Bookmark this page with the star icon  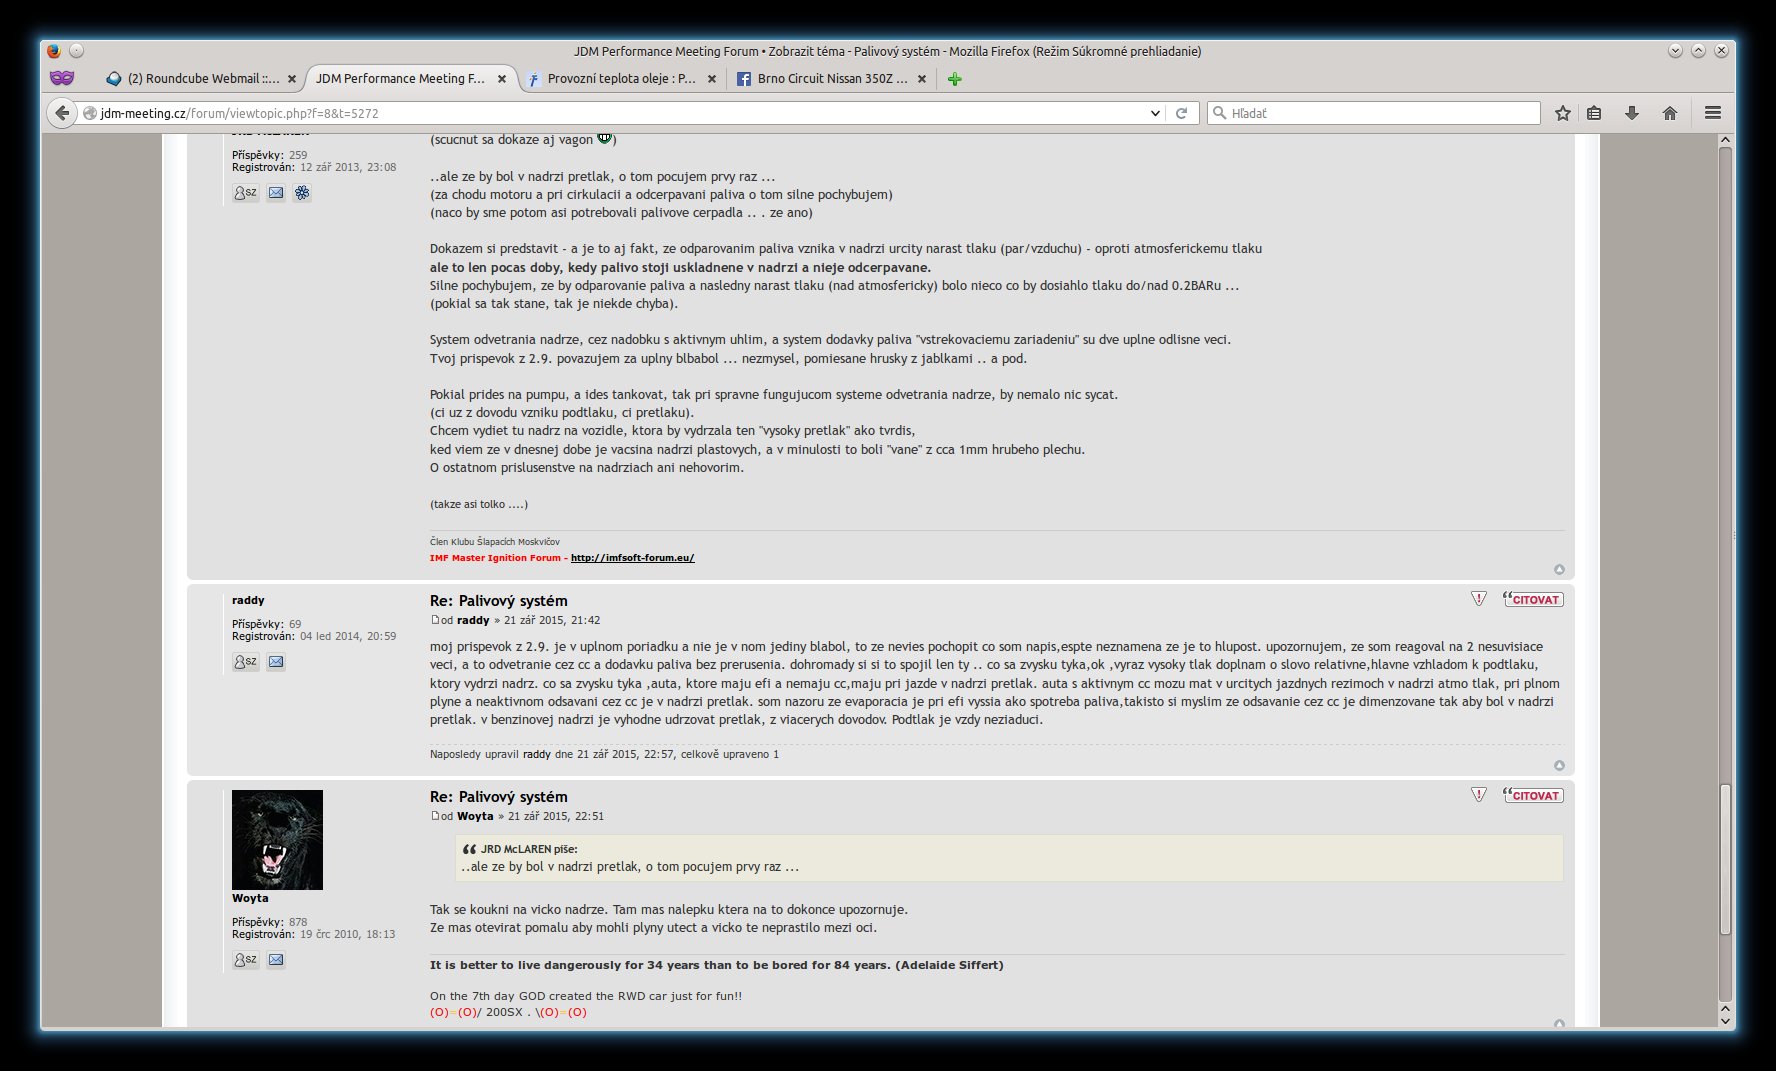[x=1563, y=113]
